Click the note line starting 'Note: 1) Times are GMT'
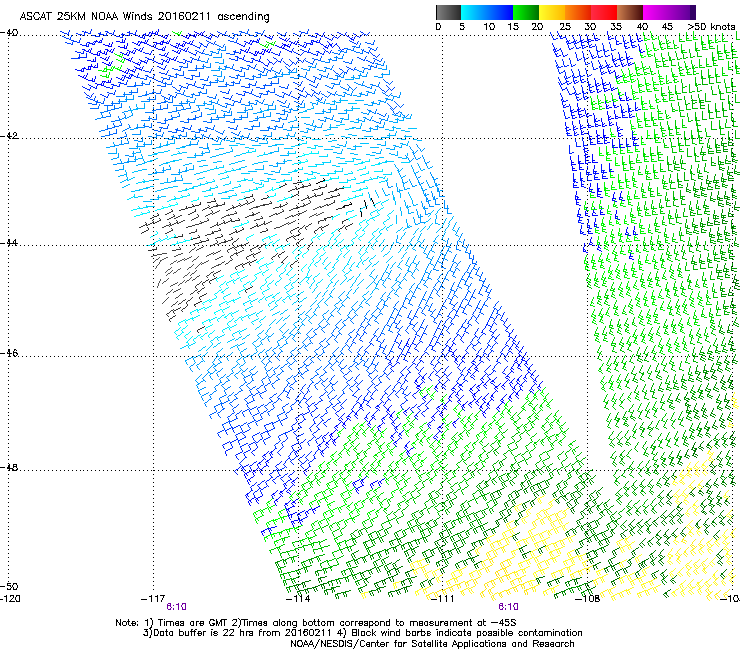 316,623
